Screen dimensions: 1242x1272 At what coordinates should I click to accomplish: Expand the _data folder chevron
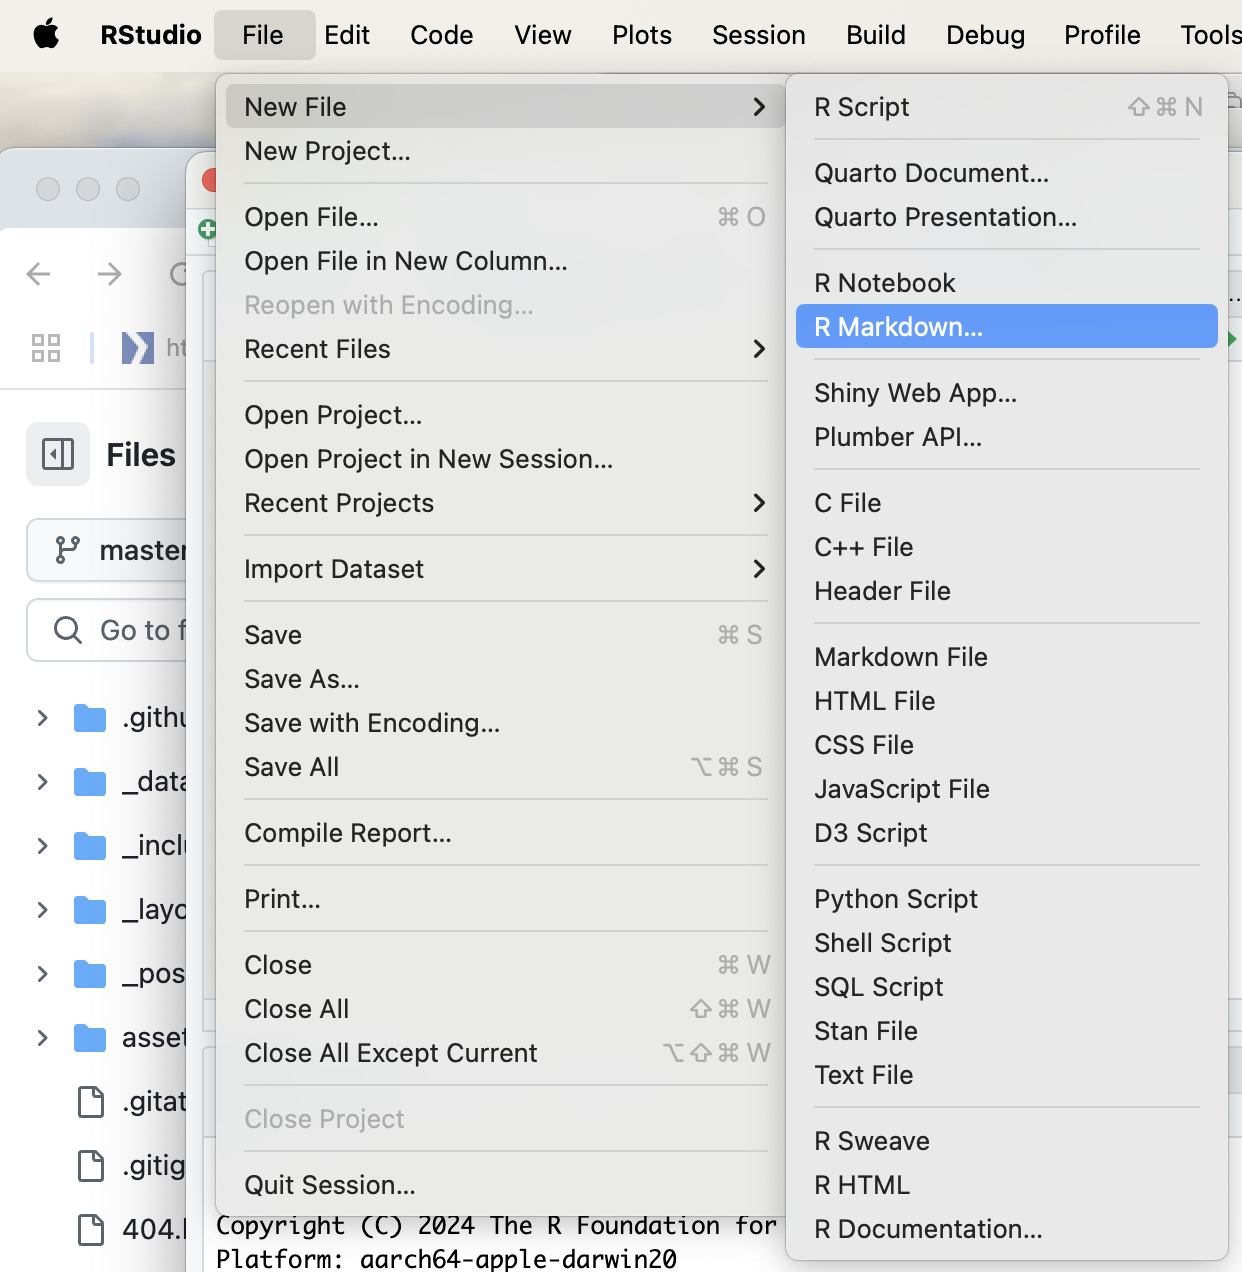(x=42, y=782)
